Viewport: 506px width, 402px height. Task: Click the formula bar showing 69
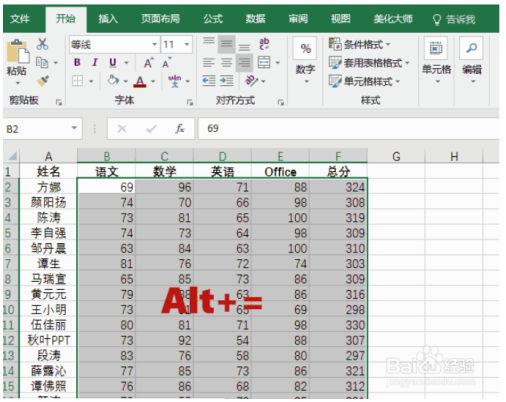point(348,128)
